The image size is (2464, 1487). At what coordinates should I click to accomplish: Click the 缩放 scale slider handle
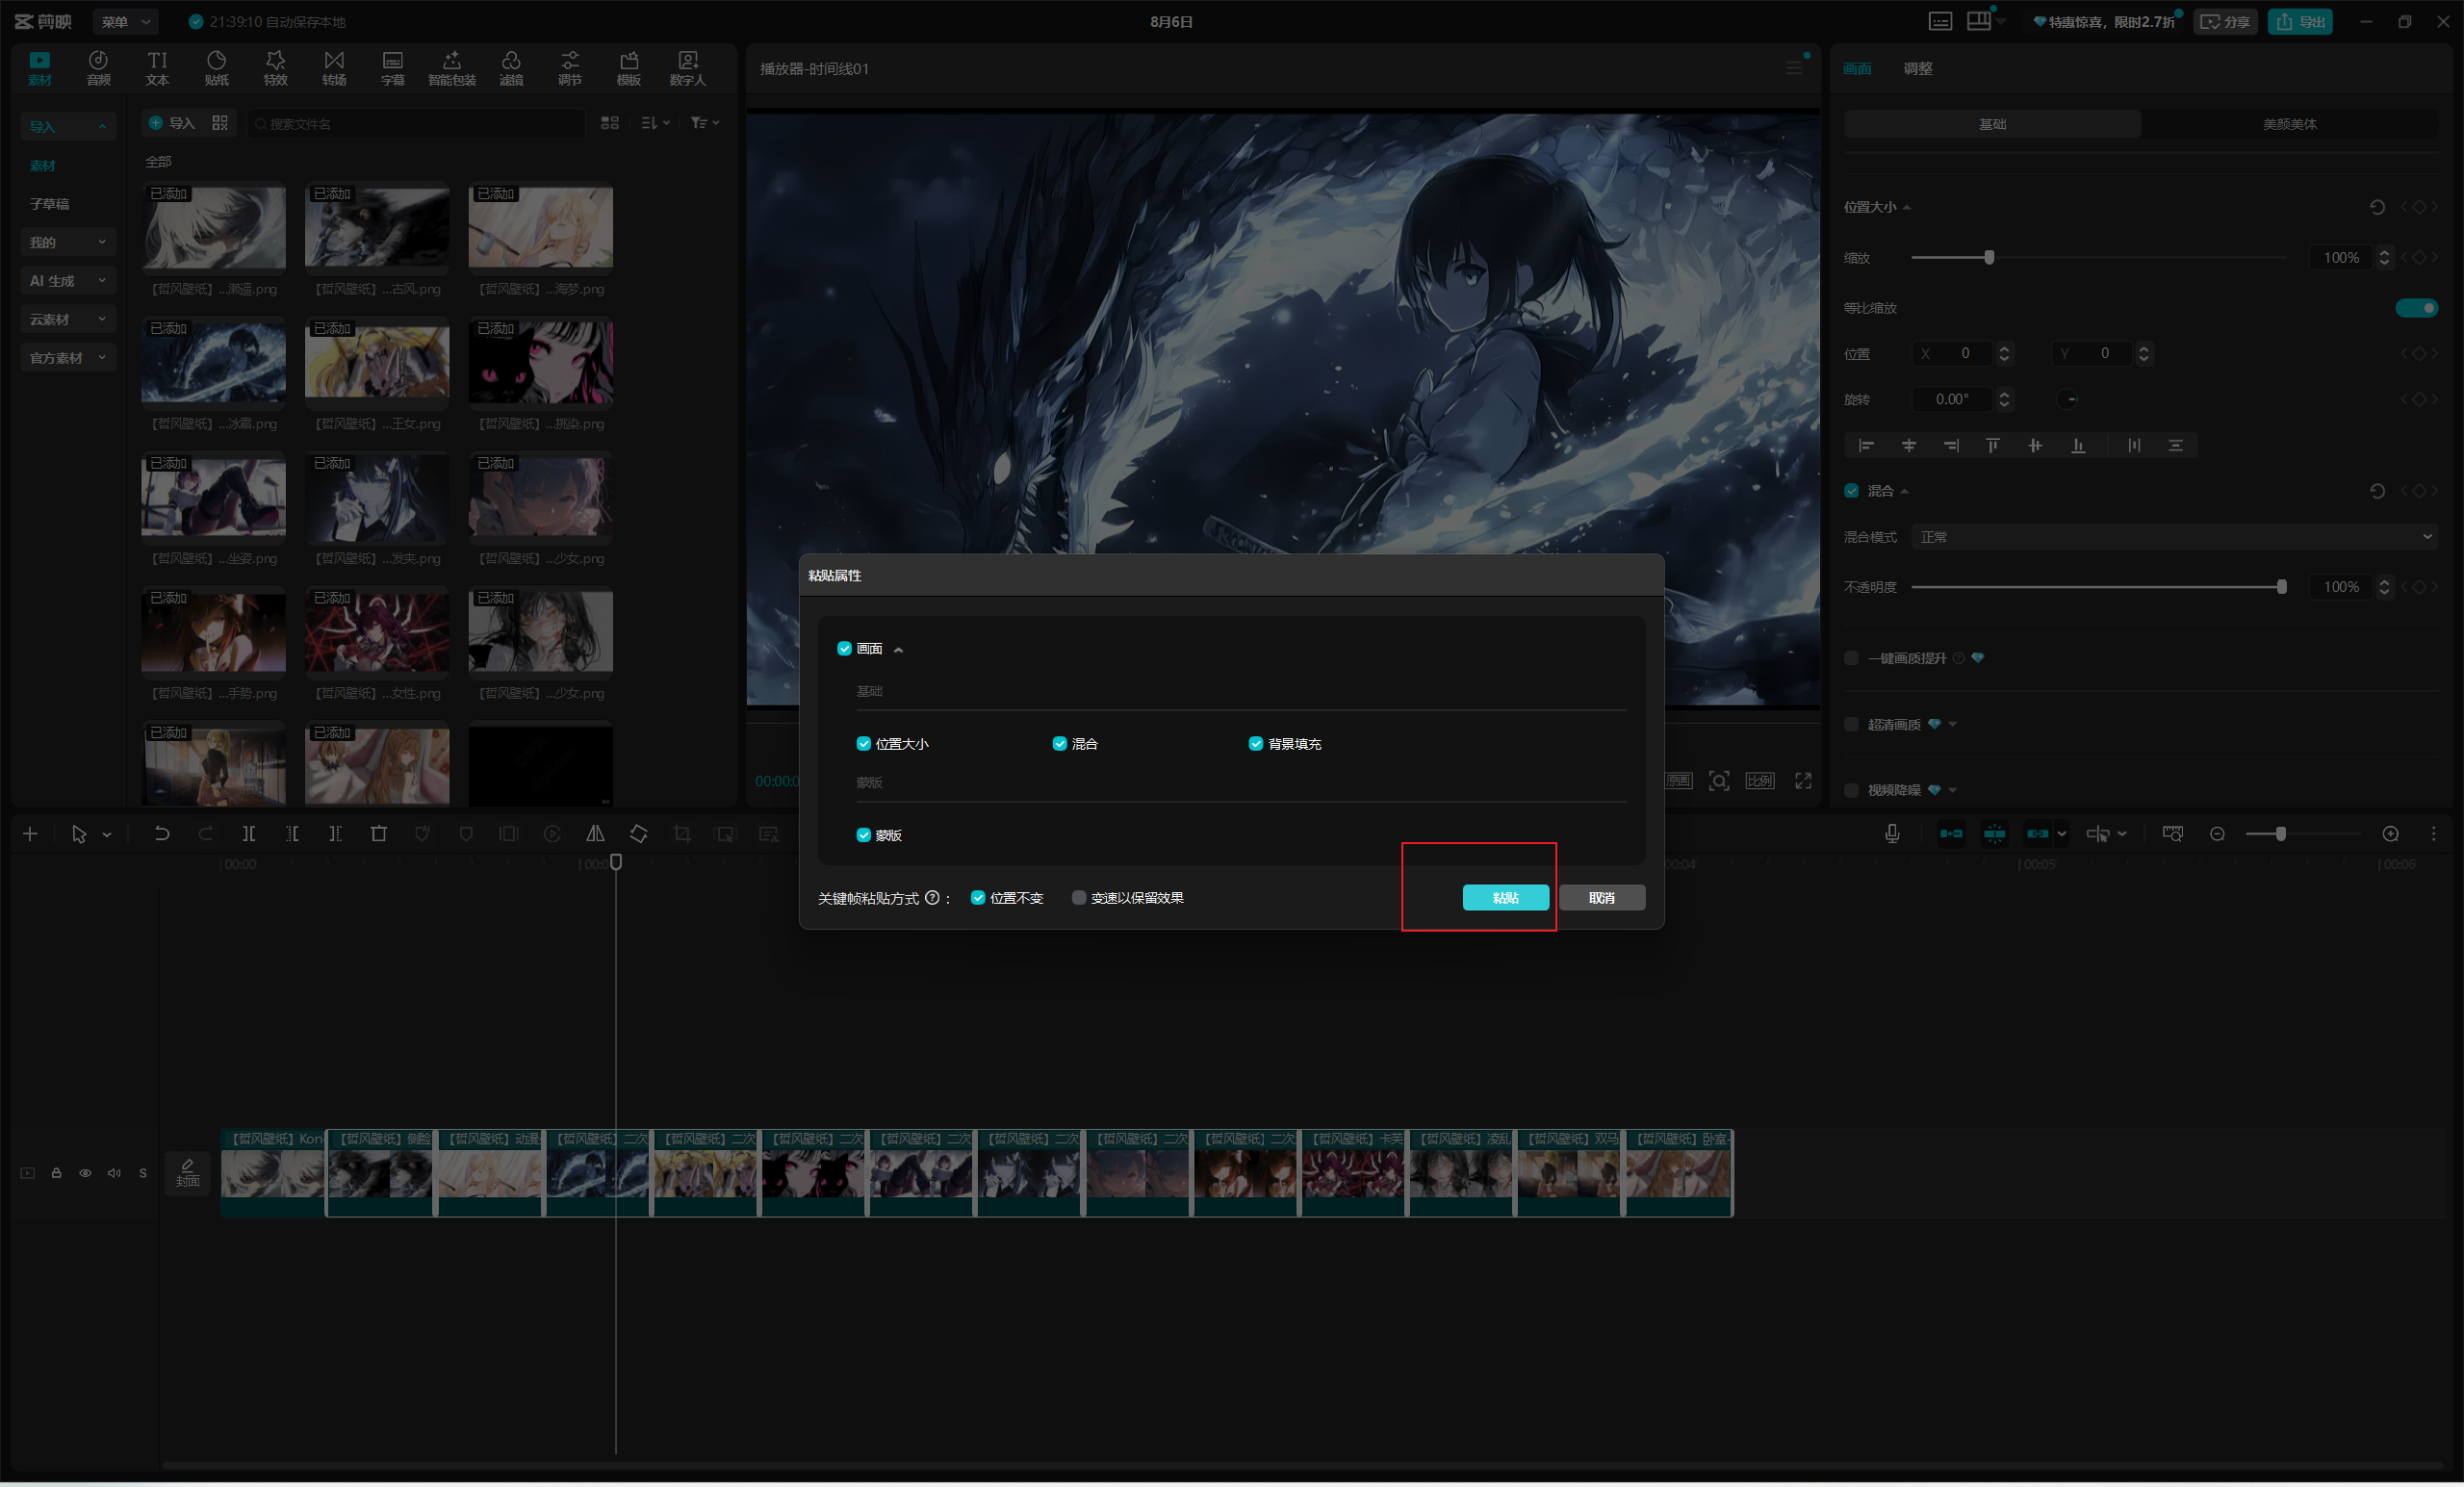click(1988, 258)
